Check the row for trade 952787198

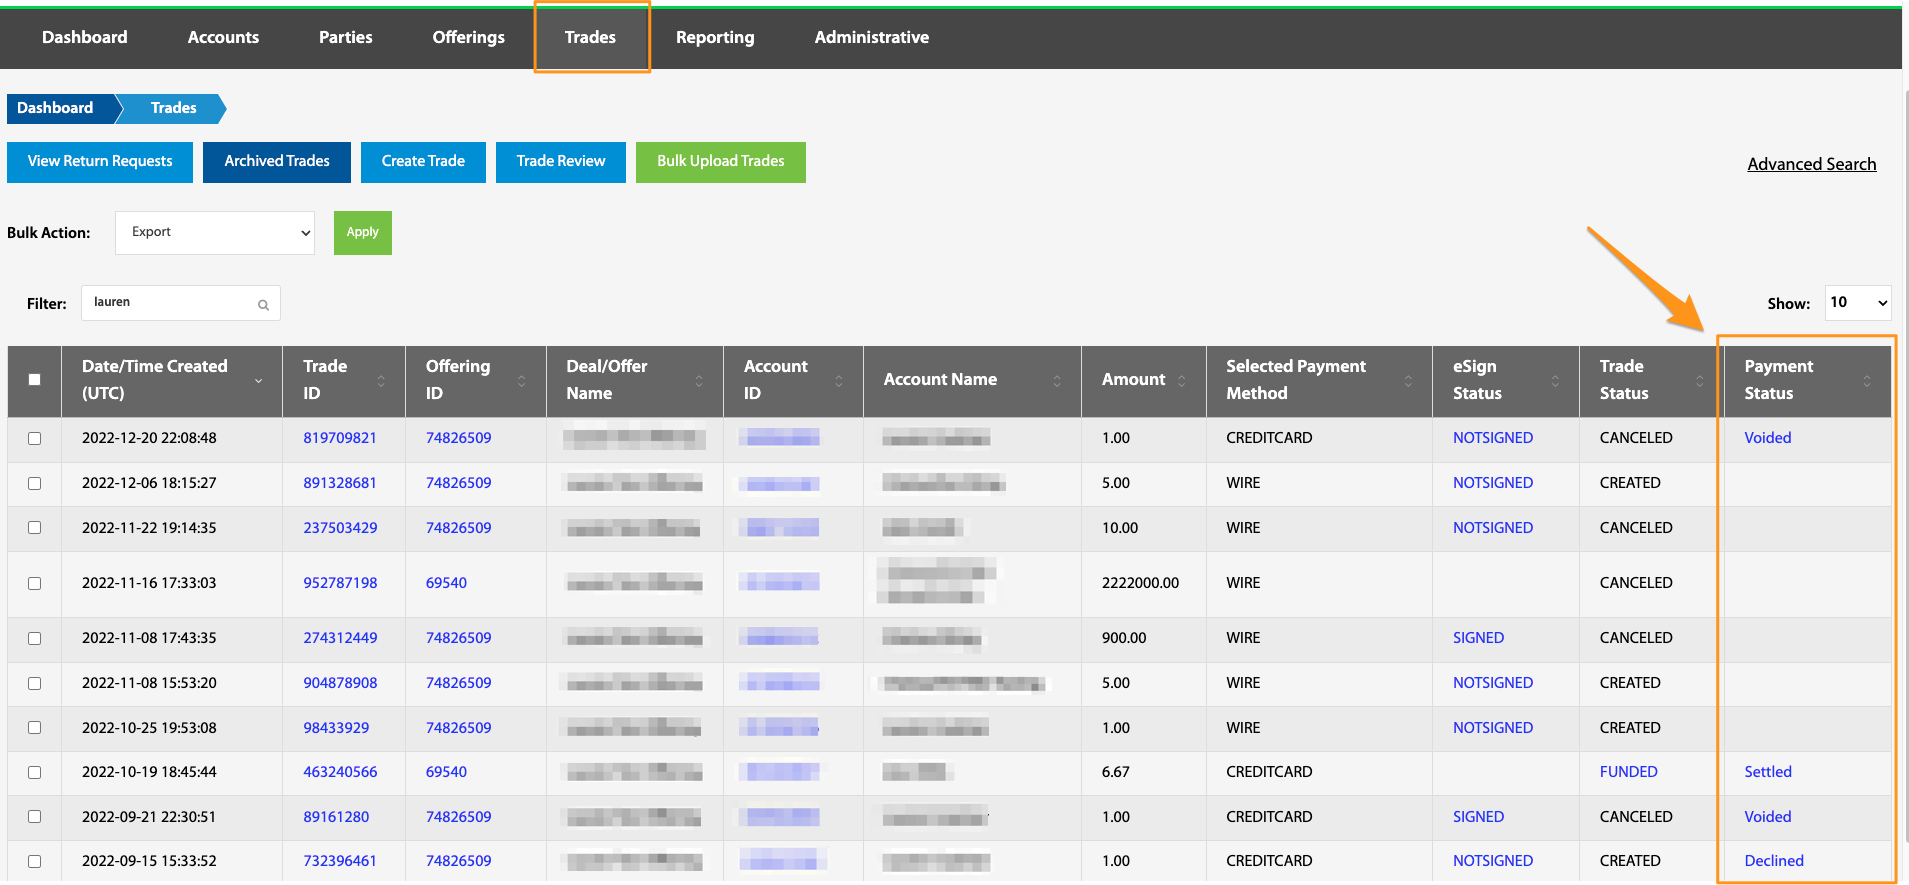(35, 583)
